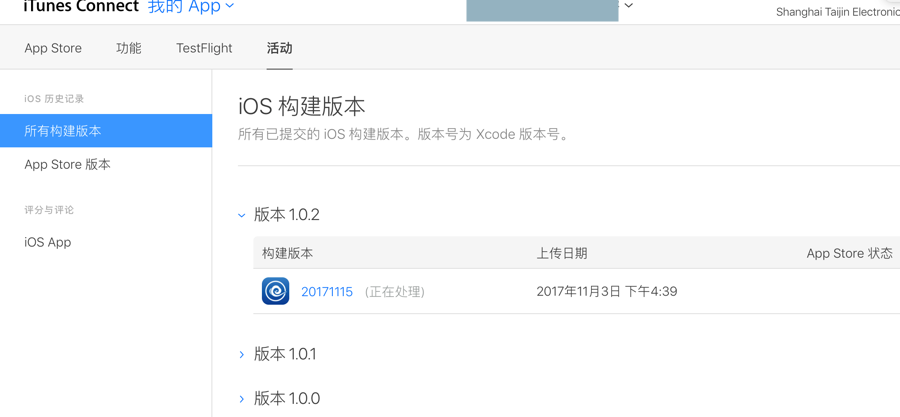Collapse the 版本 1.0.2 section
Image resolution: width=900 pixels, height=417 pixels.
[x=242, y=215]
